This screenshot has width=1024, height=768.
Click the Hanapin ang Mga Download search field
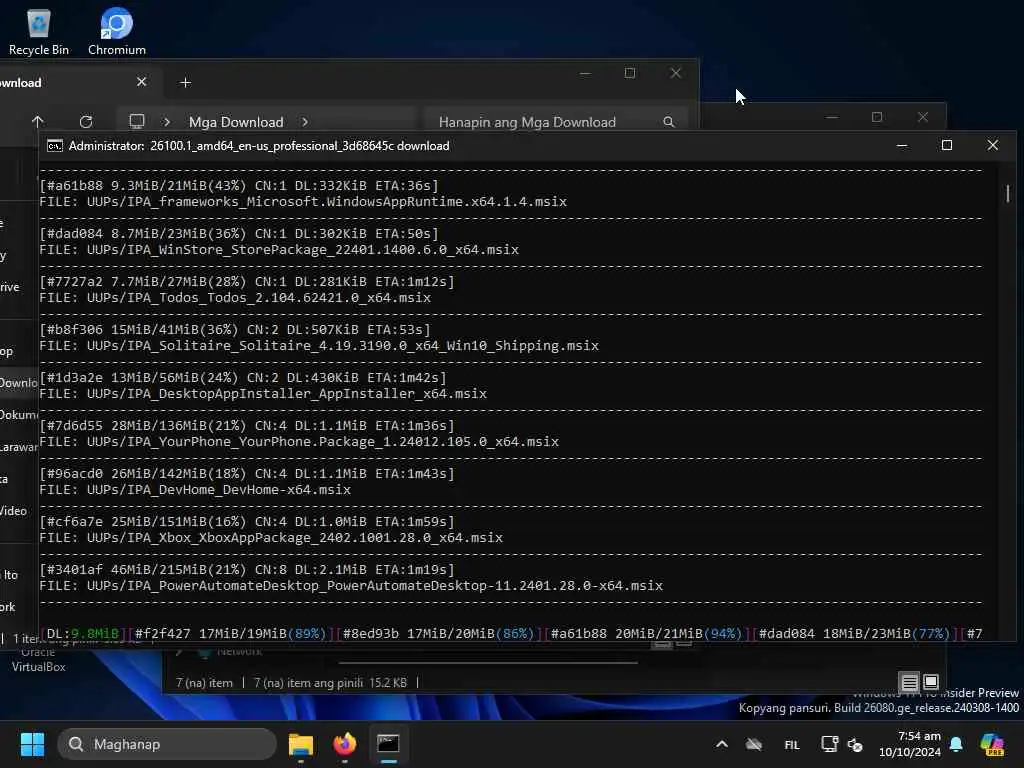coord(555,121)
